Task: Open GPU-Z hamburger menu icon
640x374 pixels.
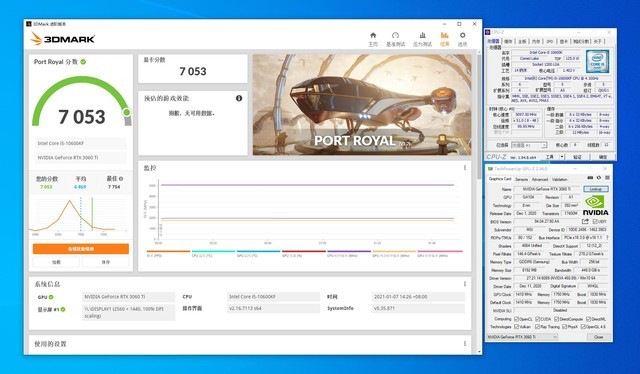Action: coord(607,178)
